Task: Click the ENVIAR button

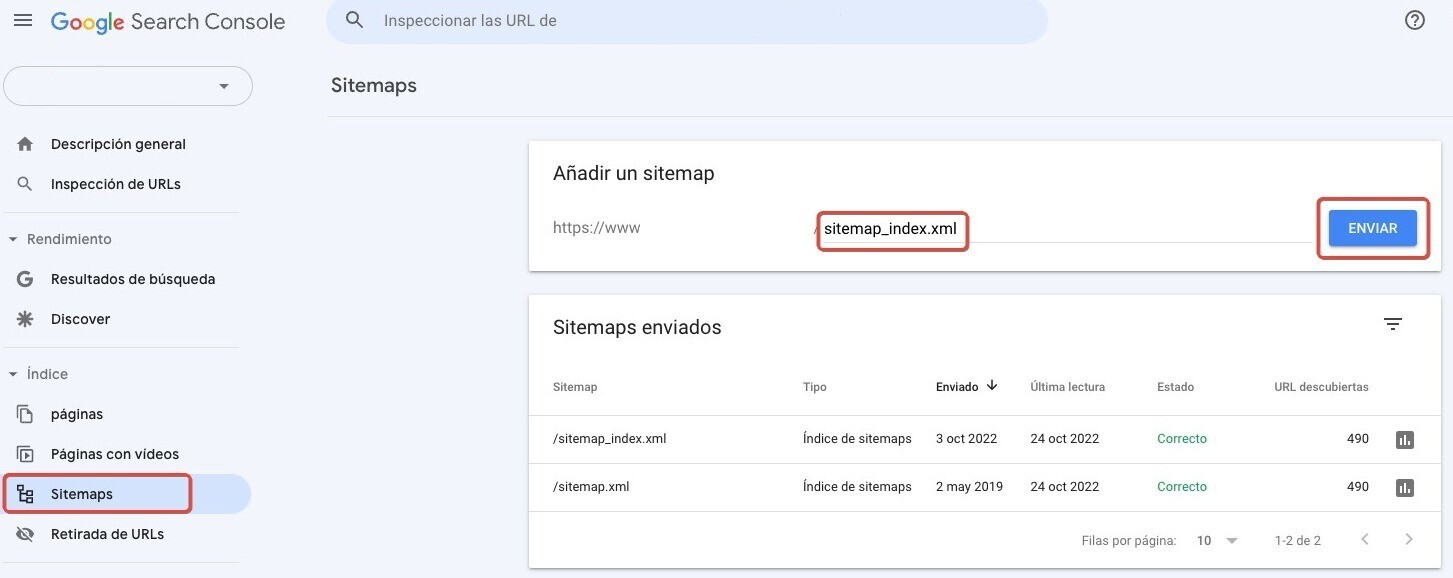Action: 1373,228
